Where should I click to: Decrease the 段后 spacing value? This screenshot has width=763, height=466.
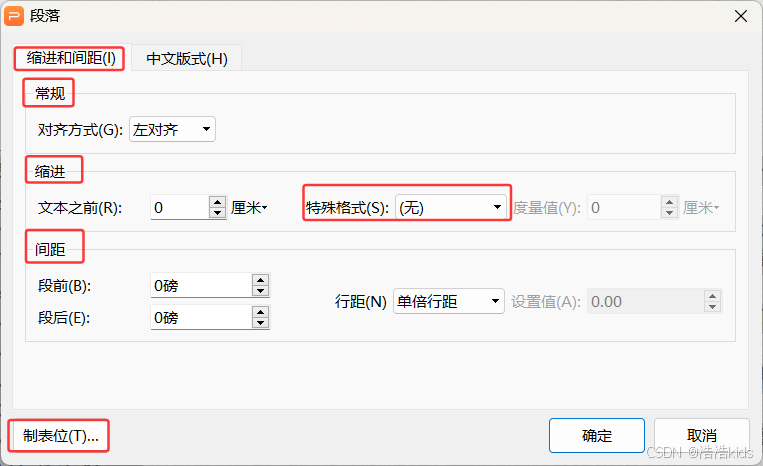point(261,323)
